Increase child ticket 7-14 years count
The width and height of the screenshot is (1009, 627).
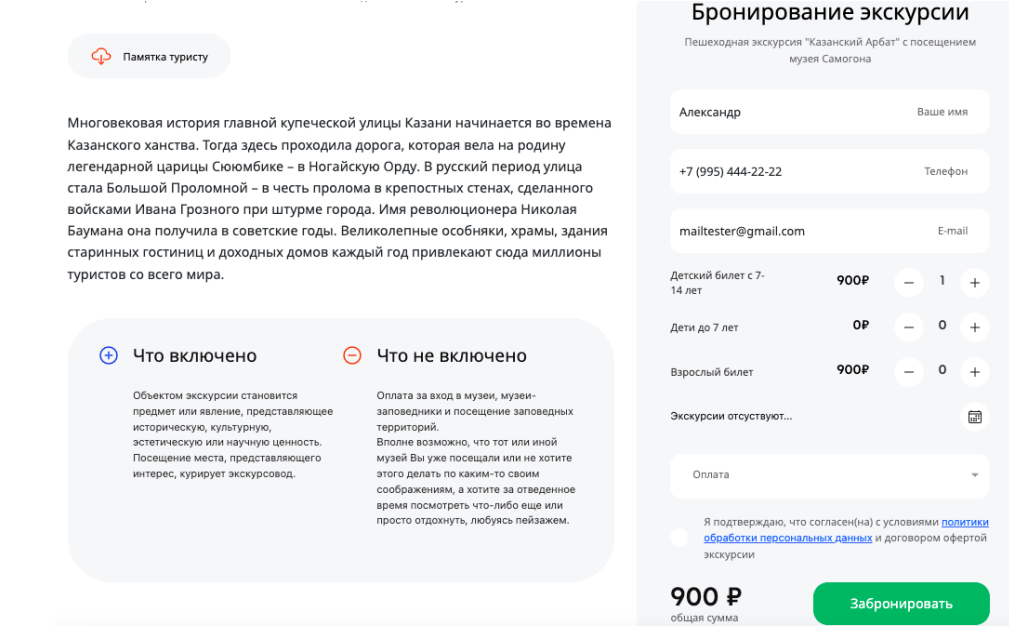974,283
